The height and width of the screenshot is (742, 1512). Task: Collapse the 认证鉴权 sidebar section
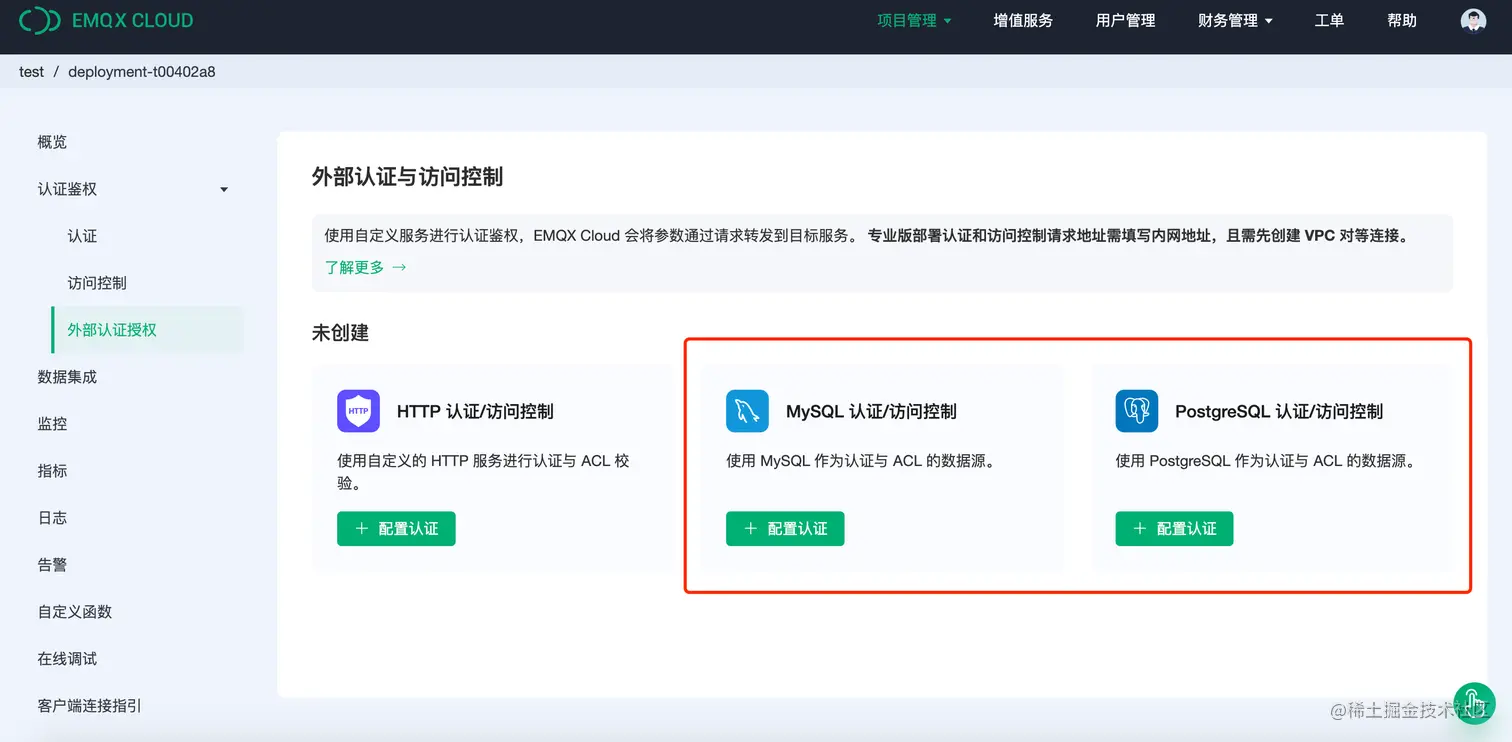223,189
